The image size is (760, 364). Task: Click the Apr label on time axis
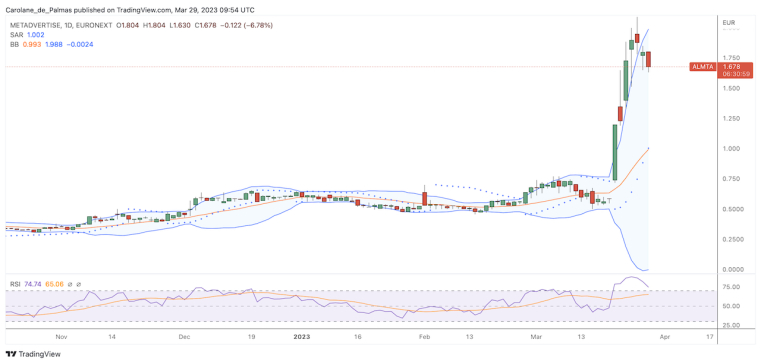[x=666, y=336]
